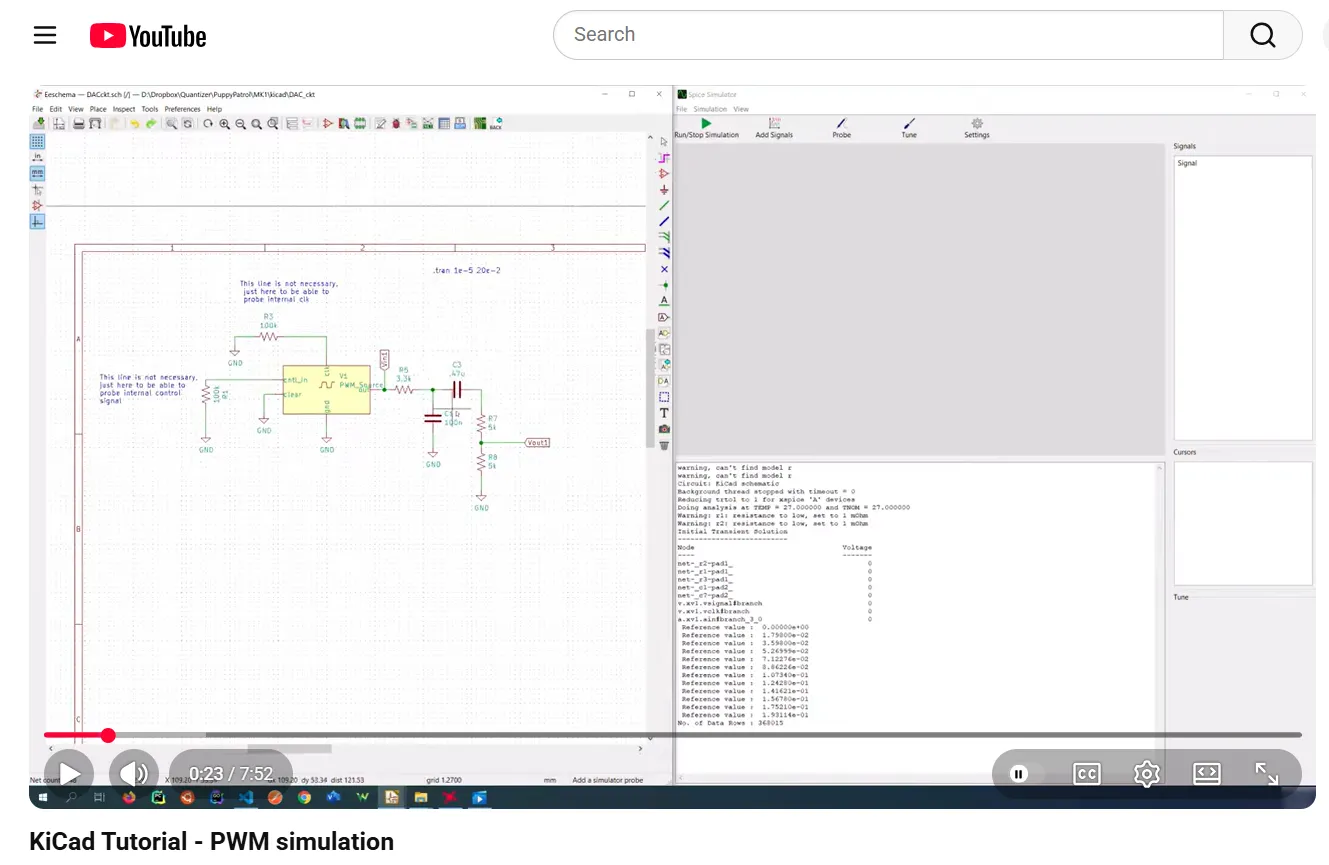Click Run/Stop Simulation
The image size is (1329, 865).
point(707,128)
